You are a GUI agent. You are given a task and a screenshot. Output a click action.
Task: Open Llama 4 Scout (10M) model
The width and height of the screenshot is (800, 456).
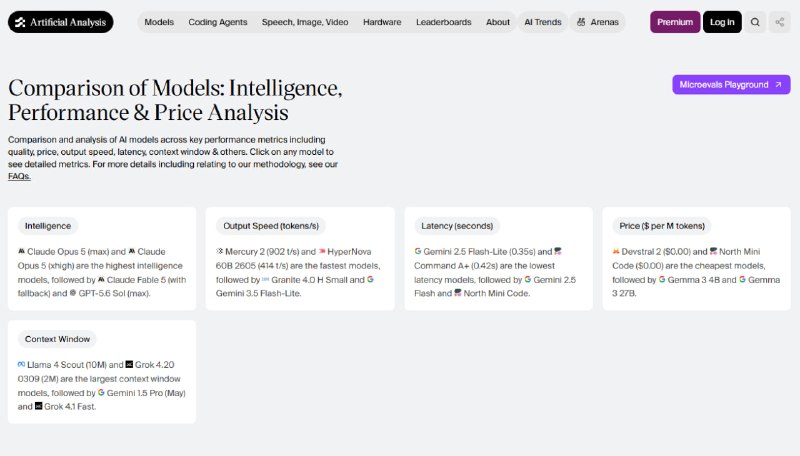(x=67, y=365)
